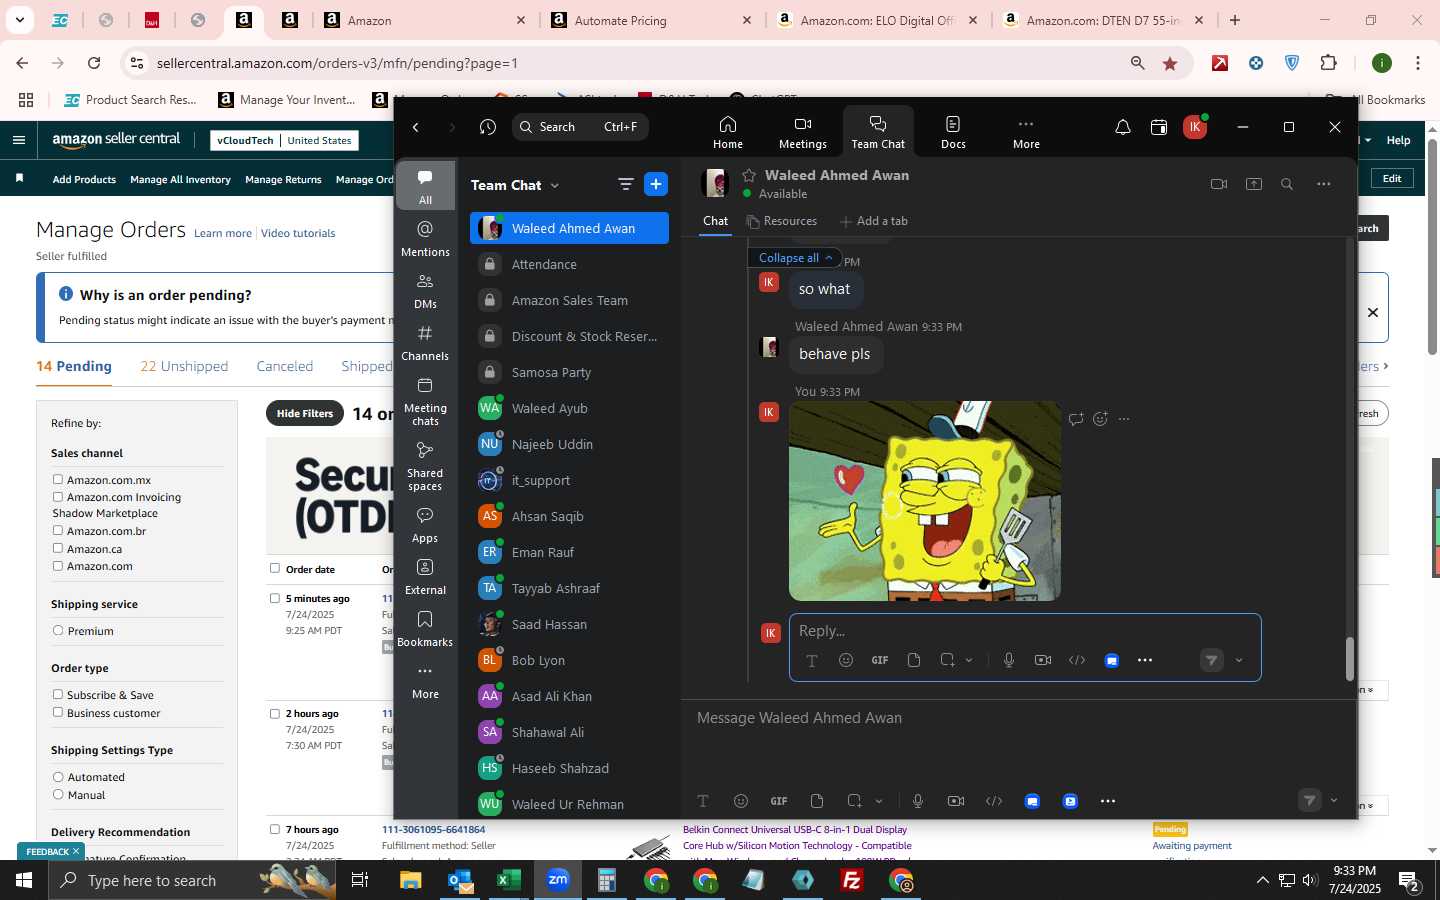Screen dimensions: 1440x900
Task: Open the Zoom Home tab
Action: tap(727, 131)
